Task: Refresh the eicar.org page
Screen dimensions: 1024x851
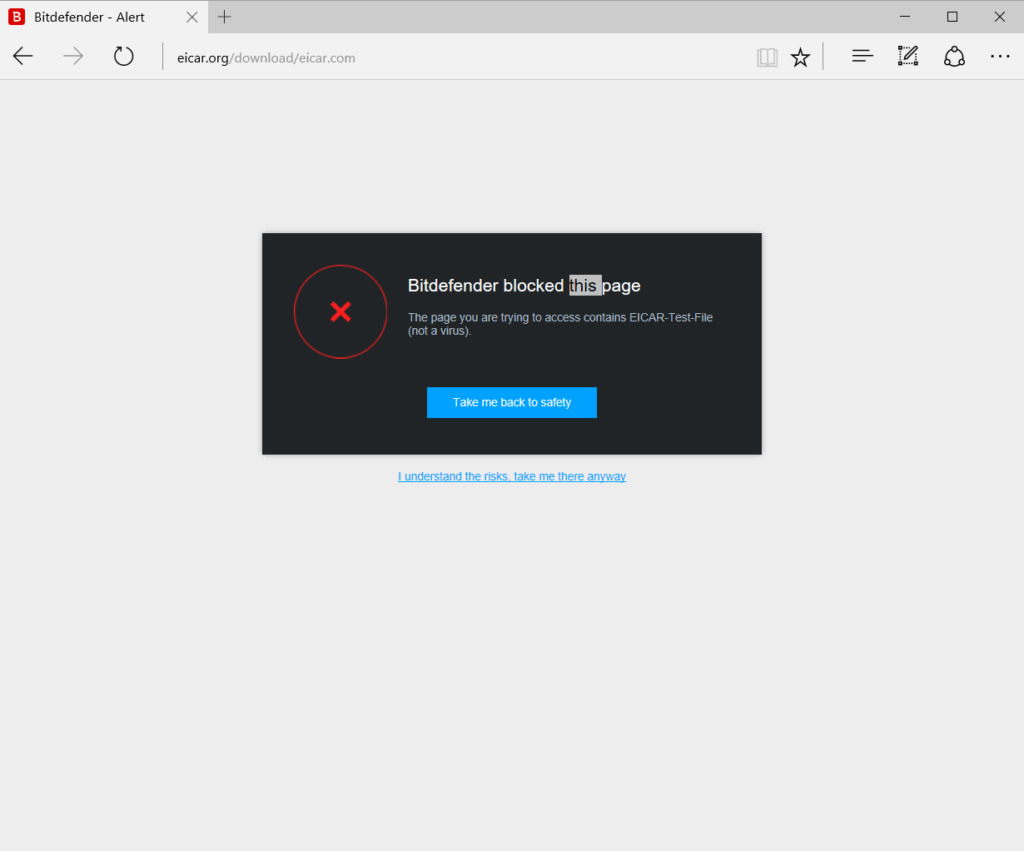Action: pos(123,56)
